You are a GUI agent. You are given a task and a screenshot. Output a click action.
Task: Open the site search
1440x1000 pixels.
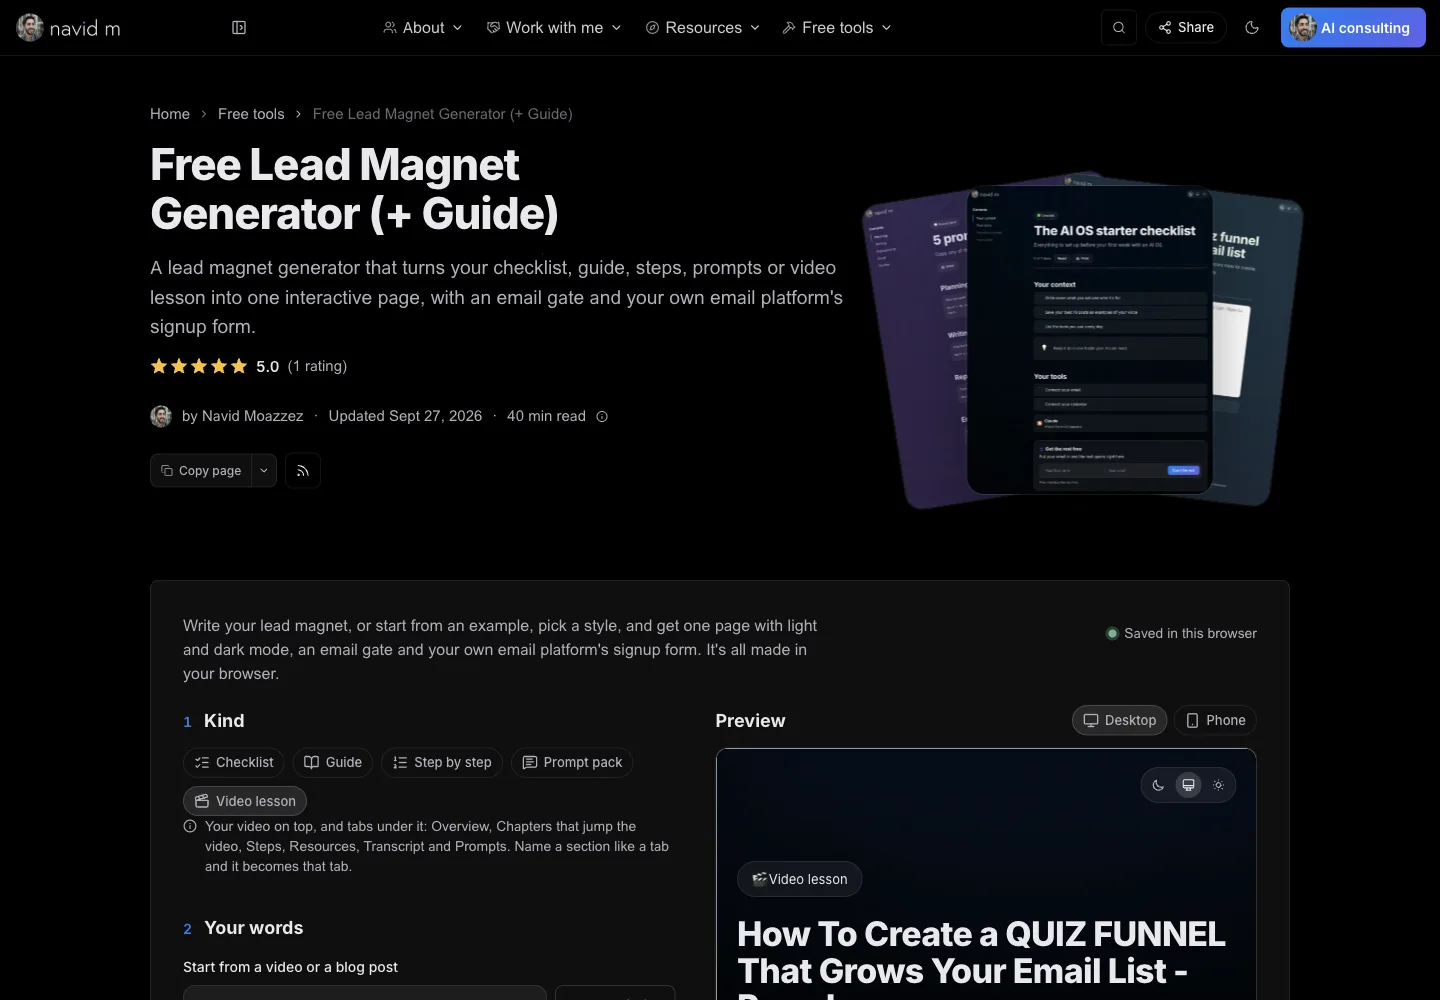point(1119,28)
